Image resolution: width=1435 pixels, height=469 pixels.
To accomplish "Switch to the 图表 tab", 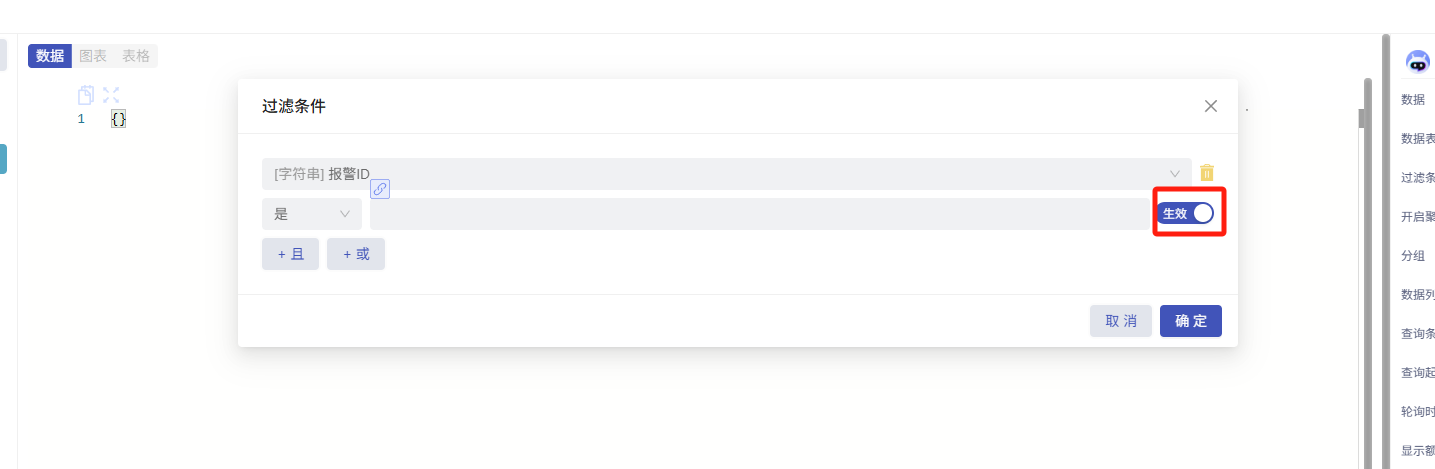I will tap(93, 56).
